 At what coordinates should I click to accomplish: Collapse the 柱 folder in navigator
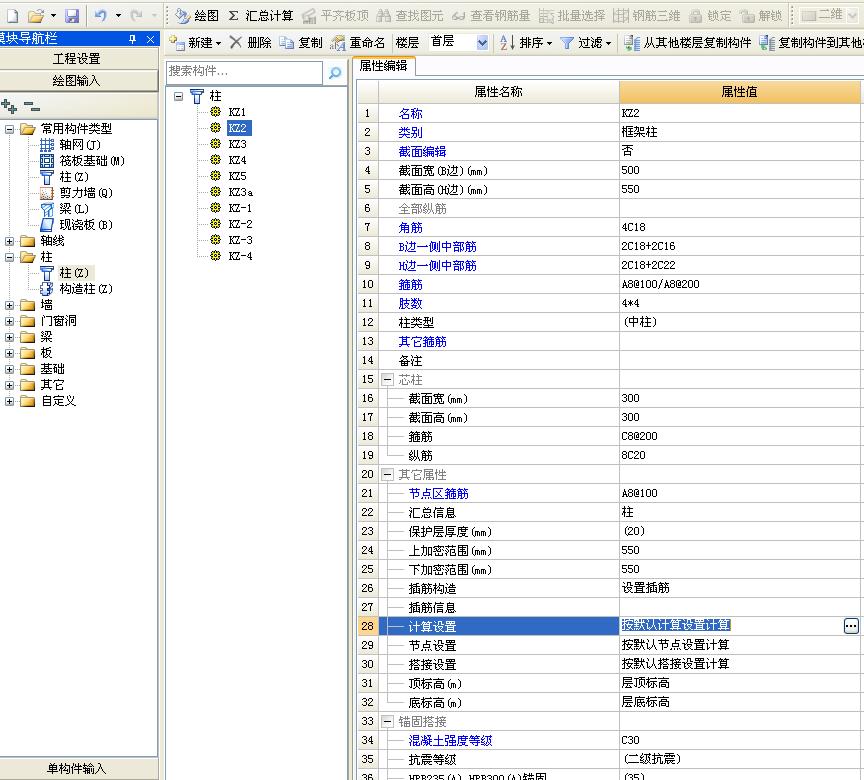pyautogui.click(x=9, y=257)
